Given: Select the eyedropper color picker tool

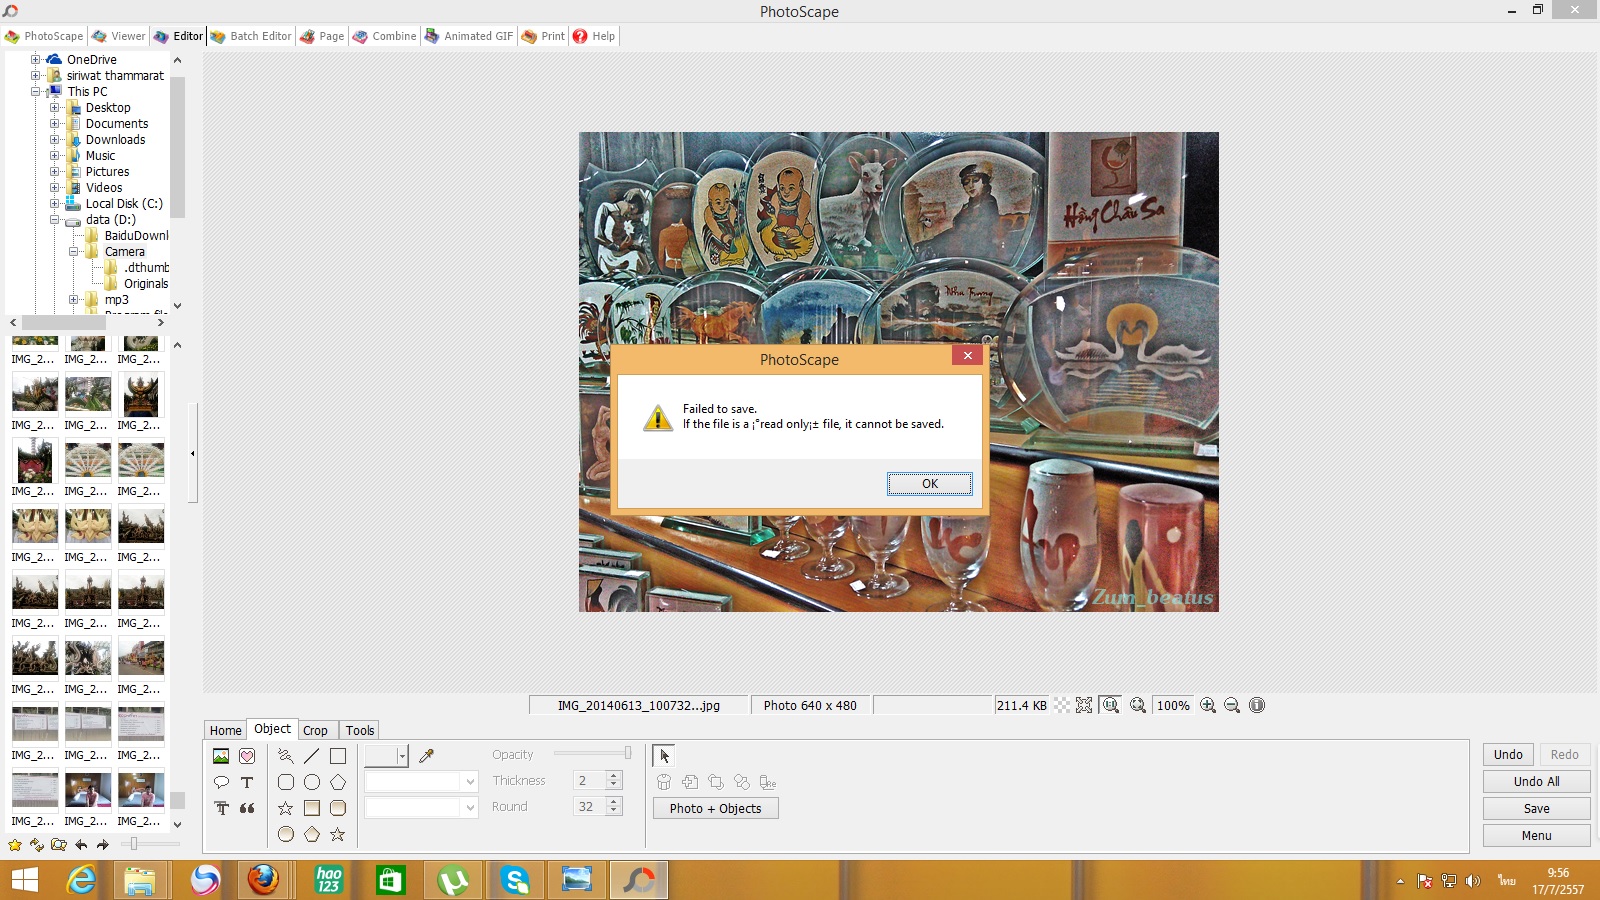Looking at the screenshot, I should click(426, 756).
